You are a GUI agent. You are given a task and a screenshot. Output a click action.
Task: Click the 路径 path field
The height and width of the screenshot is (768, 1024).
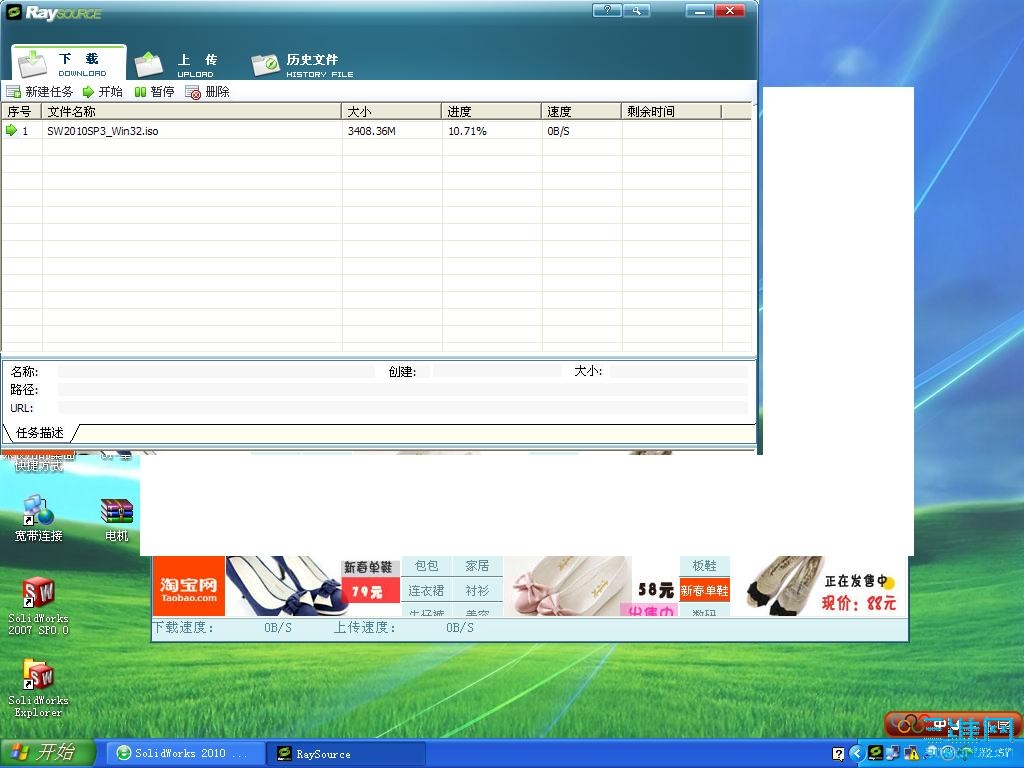point(402,389)
